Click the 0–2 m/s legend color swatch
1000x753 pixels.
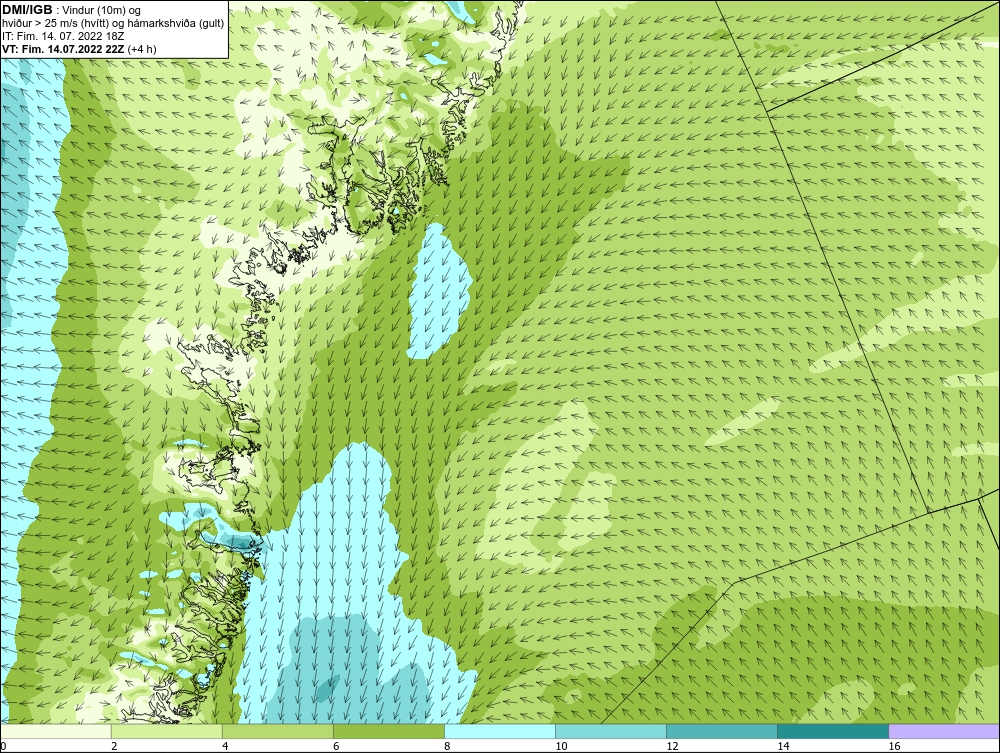tap(56, 731)
